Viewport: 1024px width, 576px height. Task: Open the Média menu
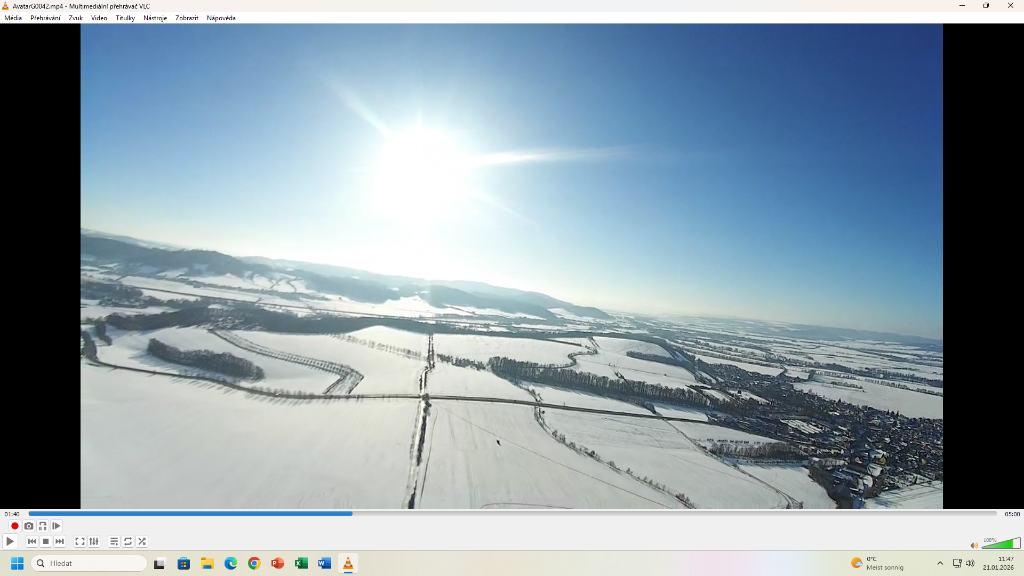pos(13,18)
